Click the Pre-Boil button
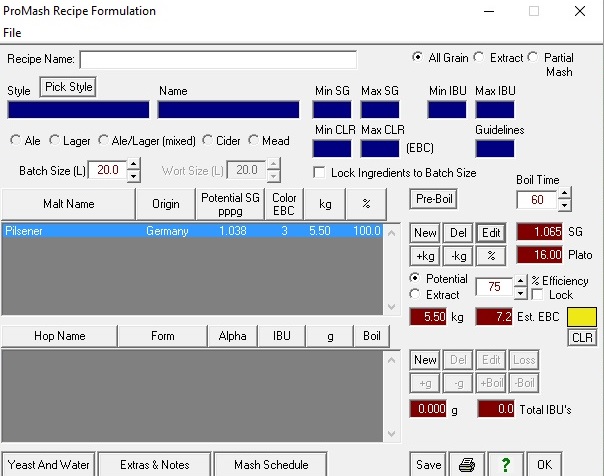This screenshot has height=476, width=604. (x=434, y=199)
